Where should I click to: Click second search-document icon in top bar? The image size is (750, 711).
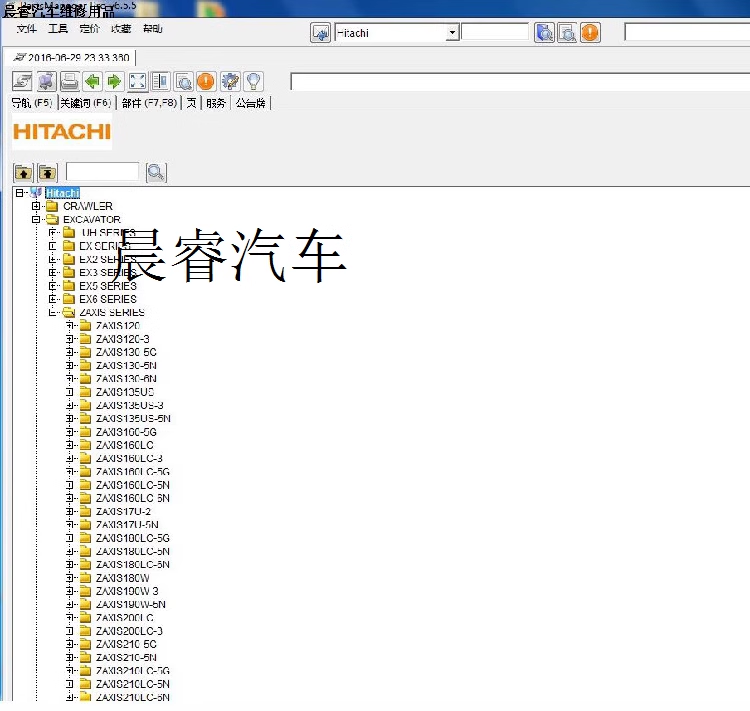pyautogui.click(x=567, y=33)
